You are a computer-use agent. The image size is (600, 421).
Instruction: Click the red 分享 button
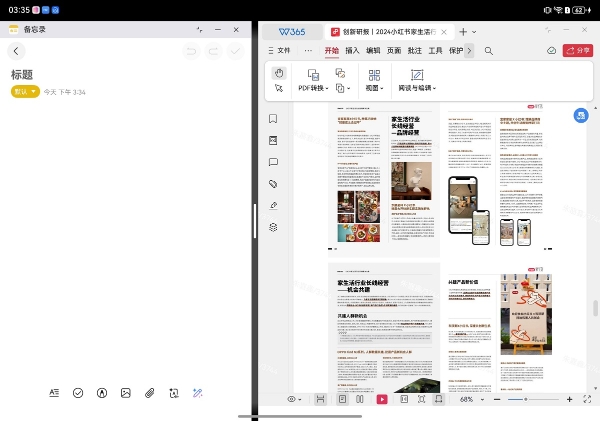point(578,50)
